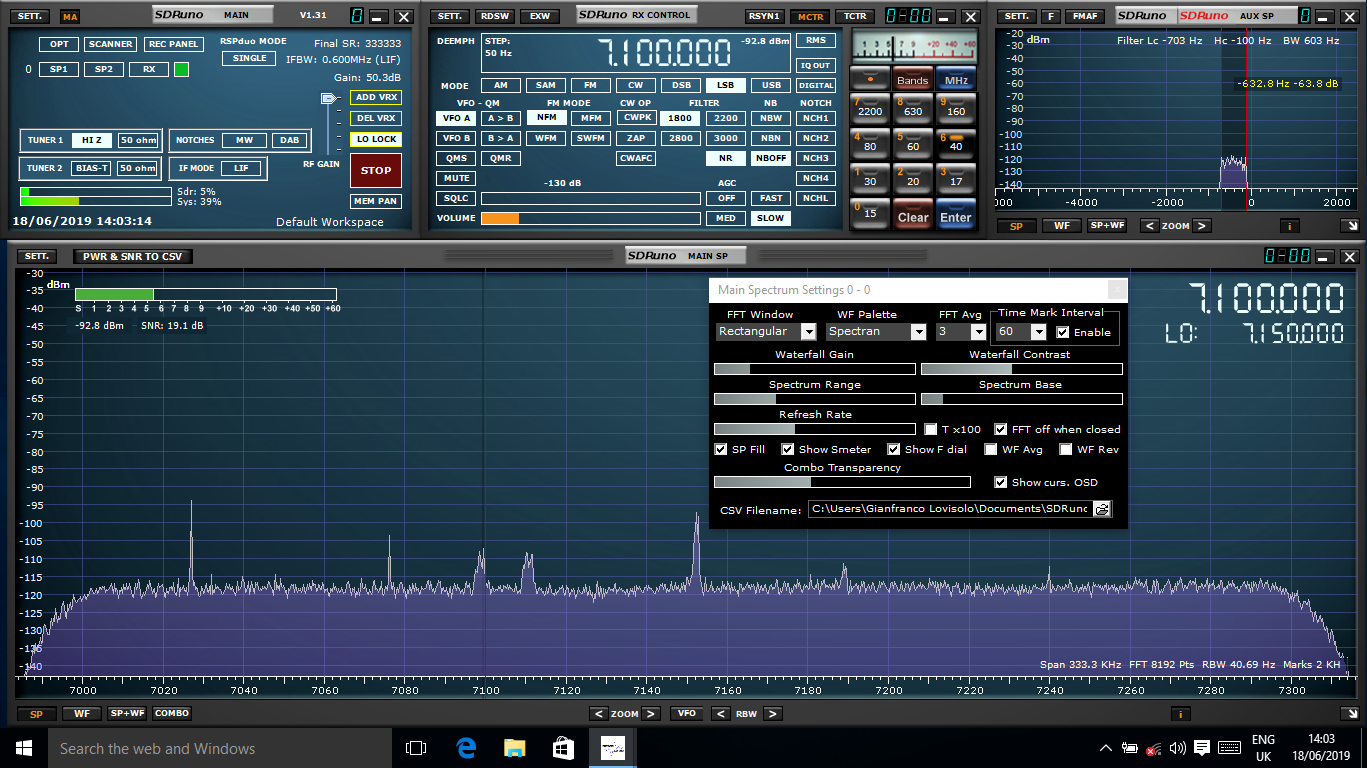Toggle the Time Mark Interval Enable checkbox
Image resolution: width=1367 pixels, height=768 pixels.
tap(1063, 332)
